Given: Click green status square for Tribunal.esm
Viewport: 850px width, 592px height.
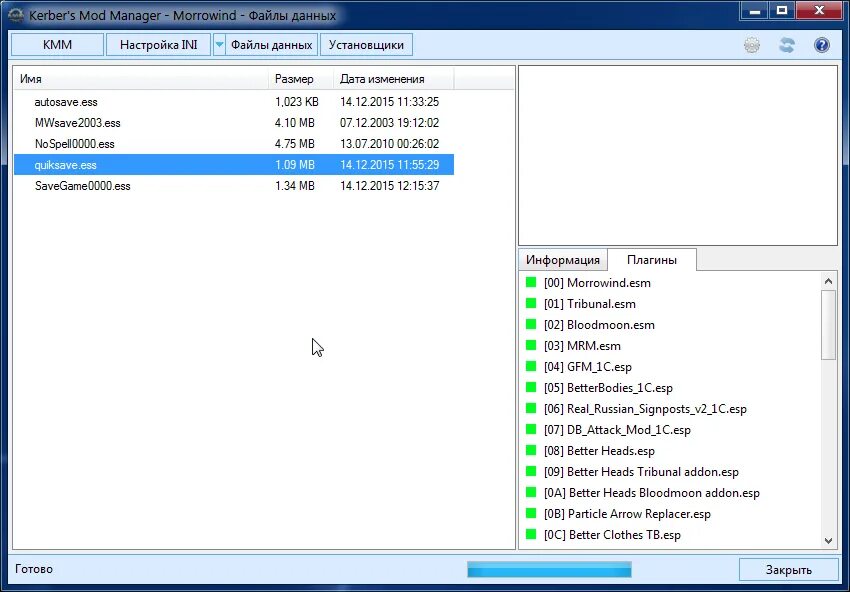Looking at the screenshot, I should (x=531, y=303).
